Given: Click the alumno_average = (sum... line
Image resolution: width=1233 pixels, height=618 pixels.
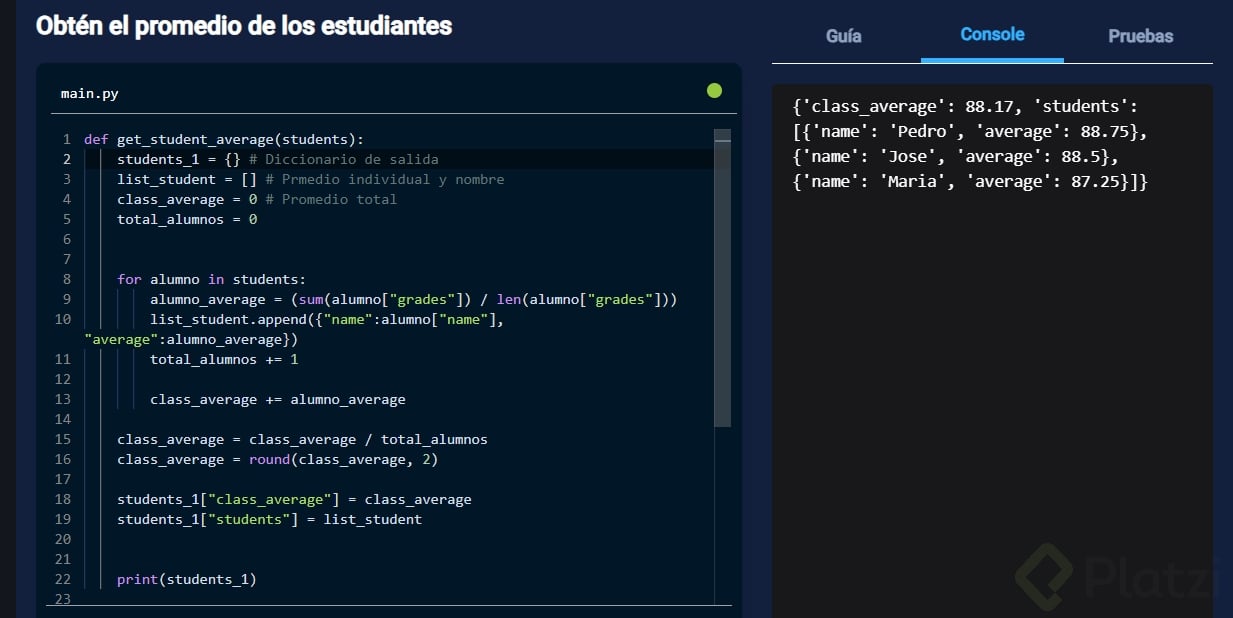Looking at the screenshot, I should (x=414, y=299).
